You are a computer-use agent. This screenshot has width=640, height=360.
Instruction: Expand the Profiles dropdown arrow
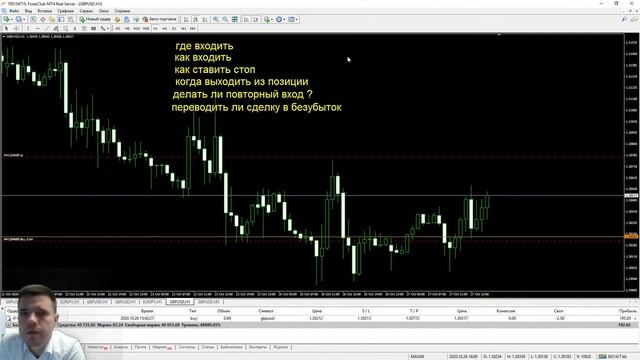pyautogui.click(x=24, y=19)
